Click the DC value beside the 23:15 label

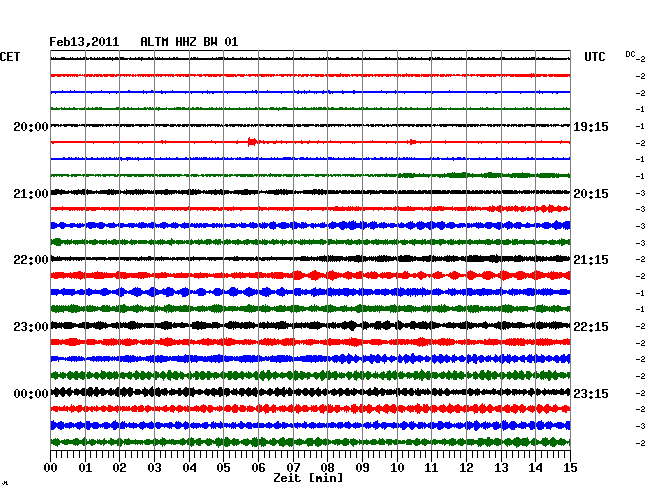pos(640,393)
